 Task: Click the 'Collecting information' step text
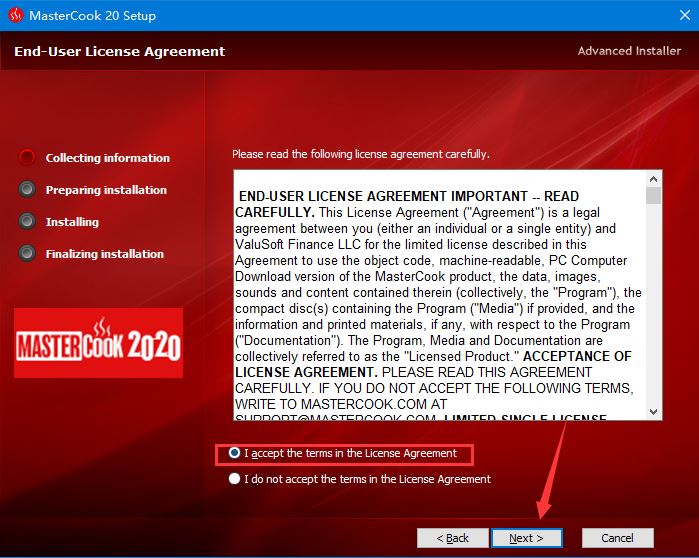(x=108, y=158)
